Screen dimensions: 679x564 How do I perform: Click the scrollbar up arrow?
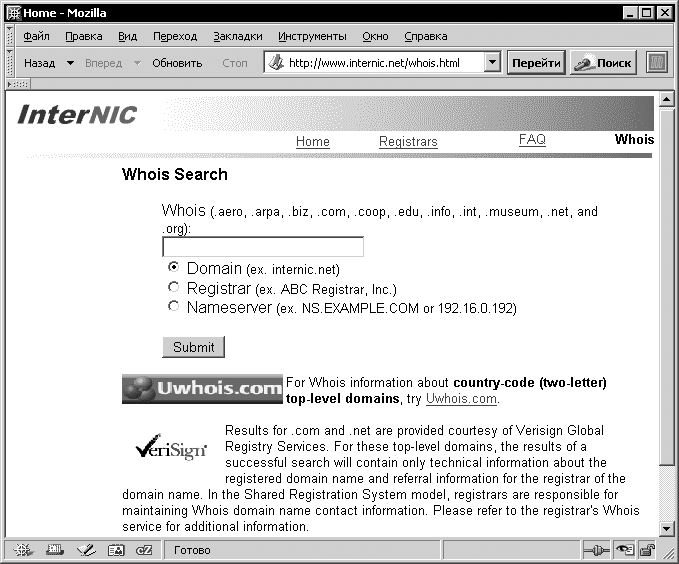666,100
